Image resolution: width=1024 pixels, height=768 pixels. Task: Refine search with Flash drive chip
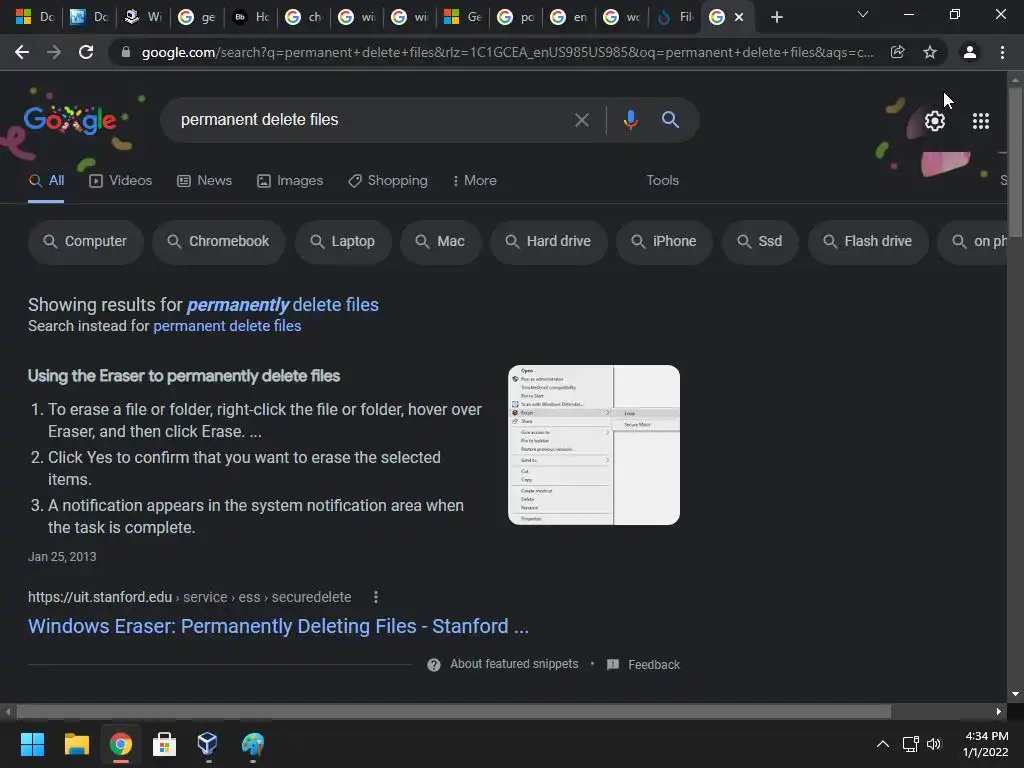pos(868,242)
